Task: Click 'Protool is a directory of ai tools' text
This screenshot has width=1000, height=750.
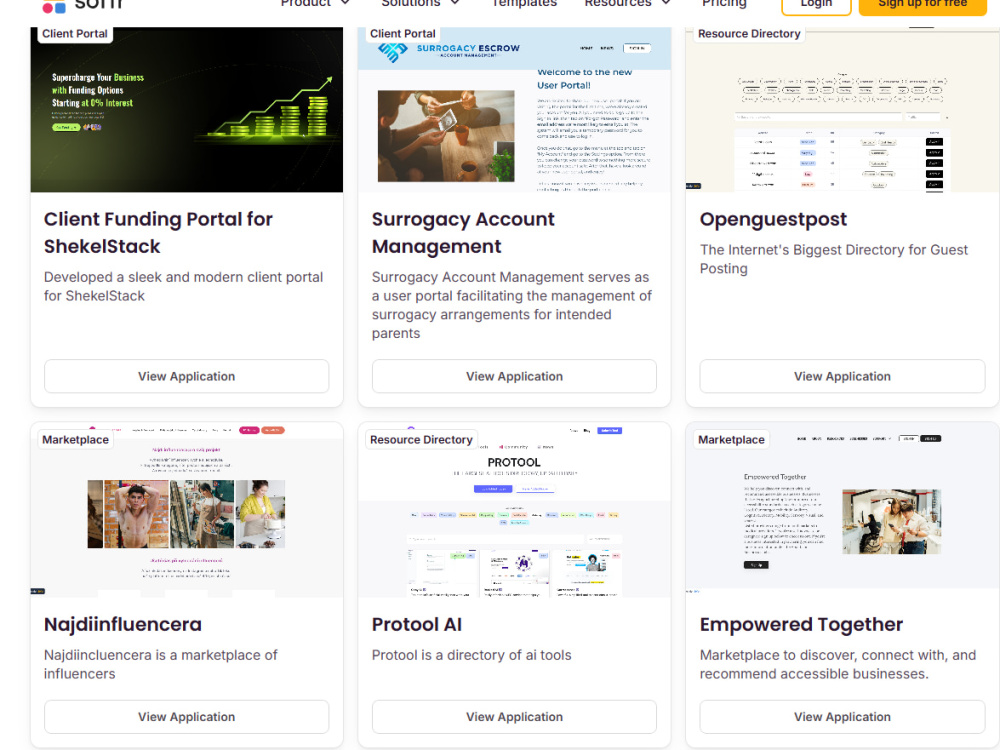Action: tap(471, 655)
